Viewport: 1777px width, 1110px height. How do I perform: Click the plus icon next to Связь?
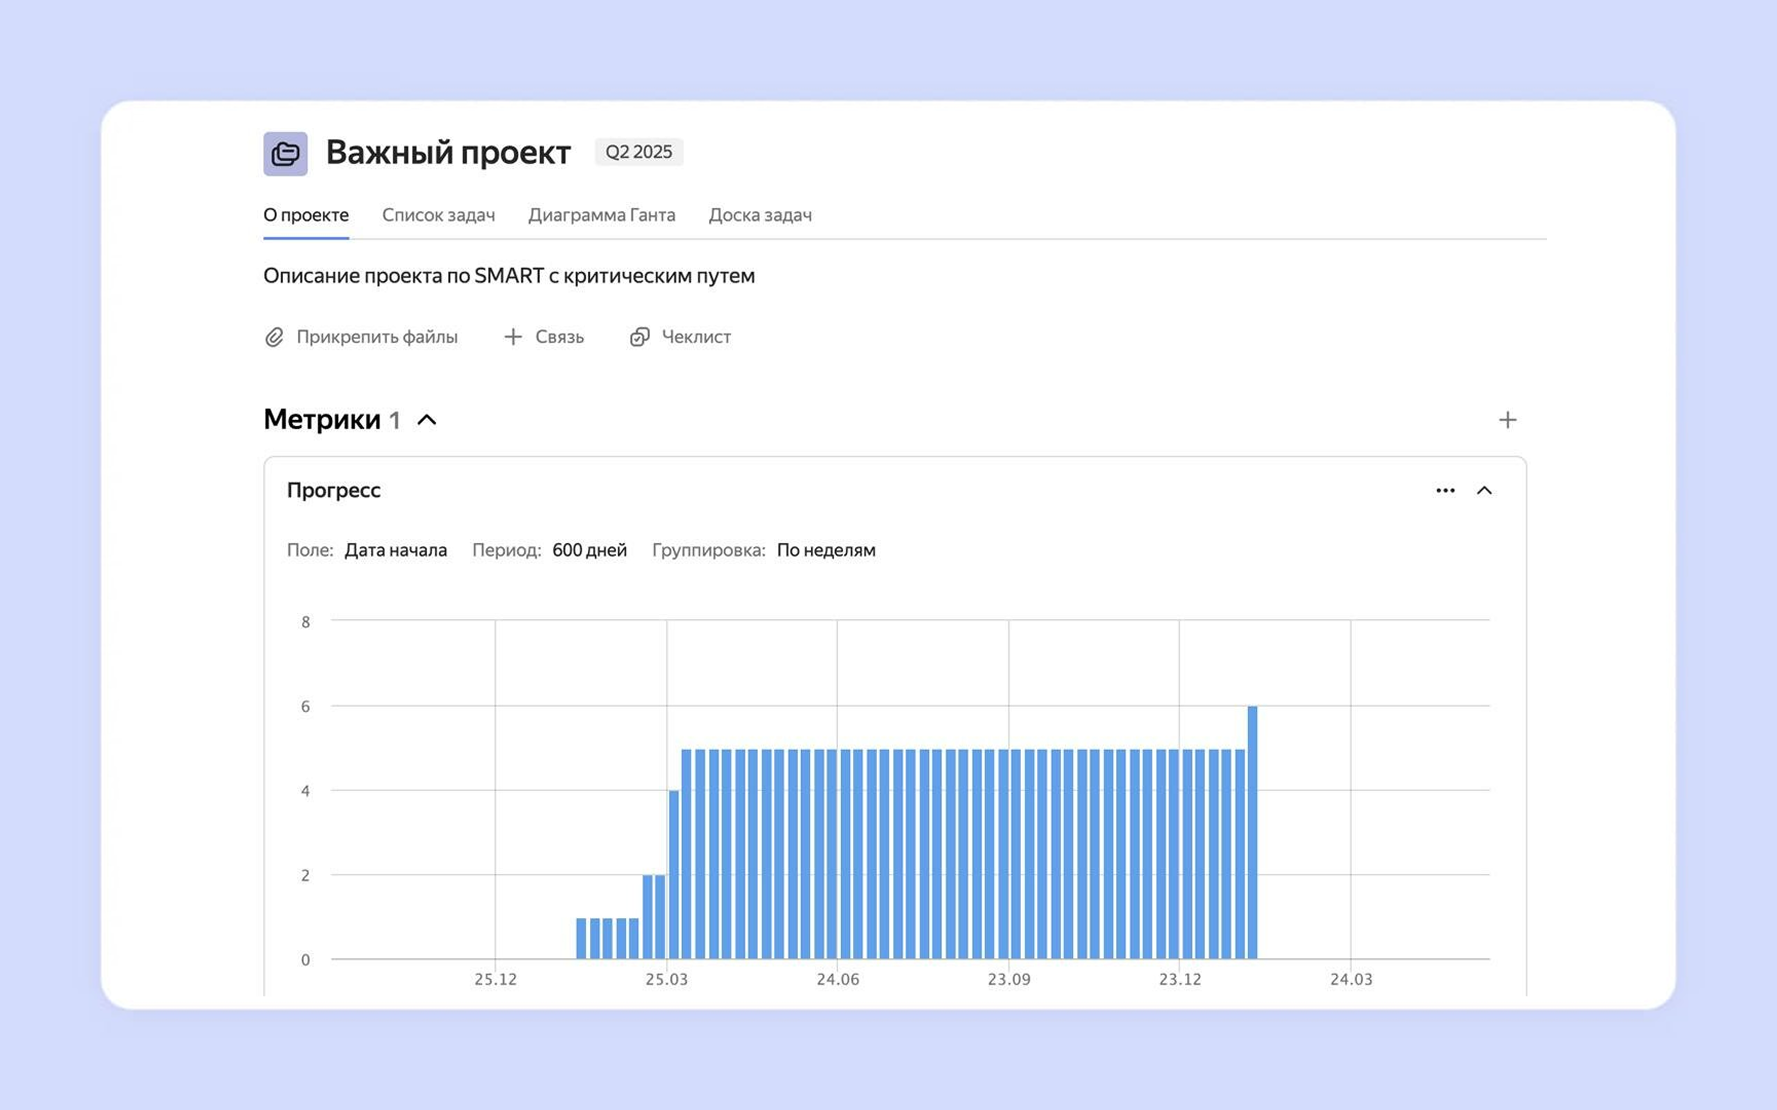tap(512, 337)
